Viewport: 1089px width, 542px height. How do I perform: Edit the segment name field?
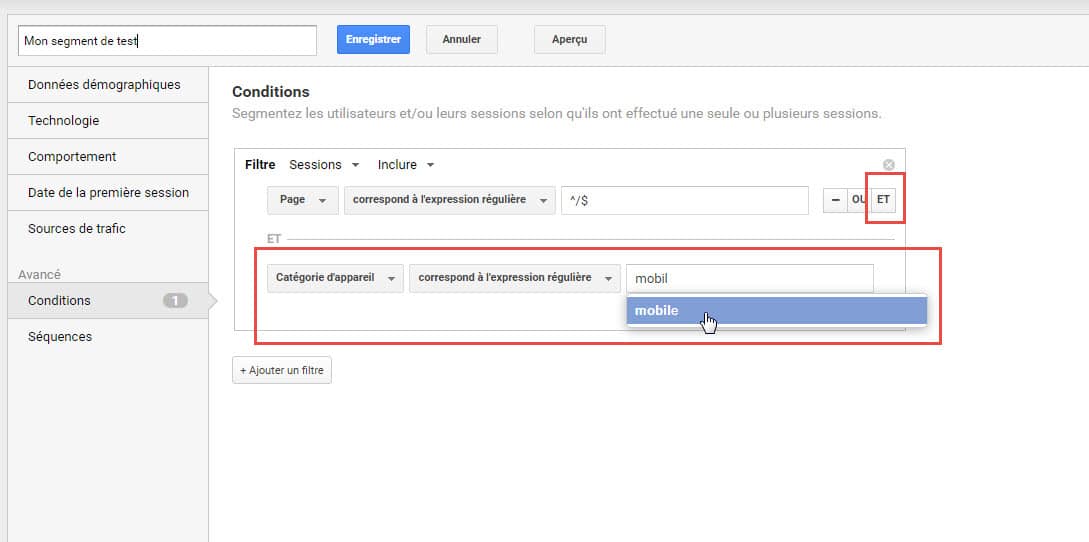pyautogui.click(x=167, y=40)
